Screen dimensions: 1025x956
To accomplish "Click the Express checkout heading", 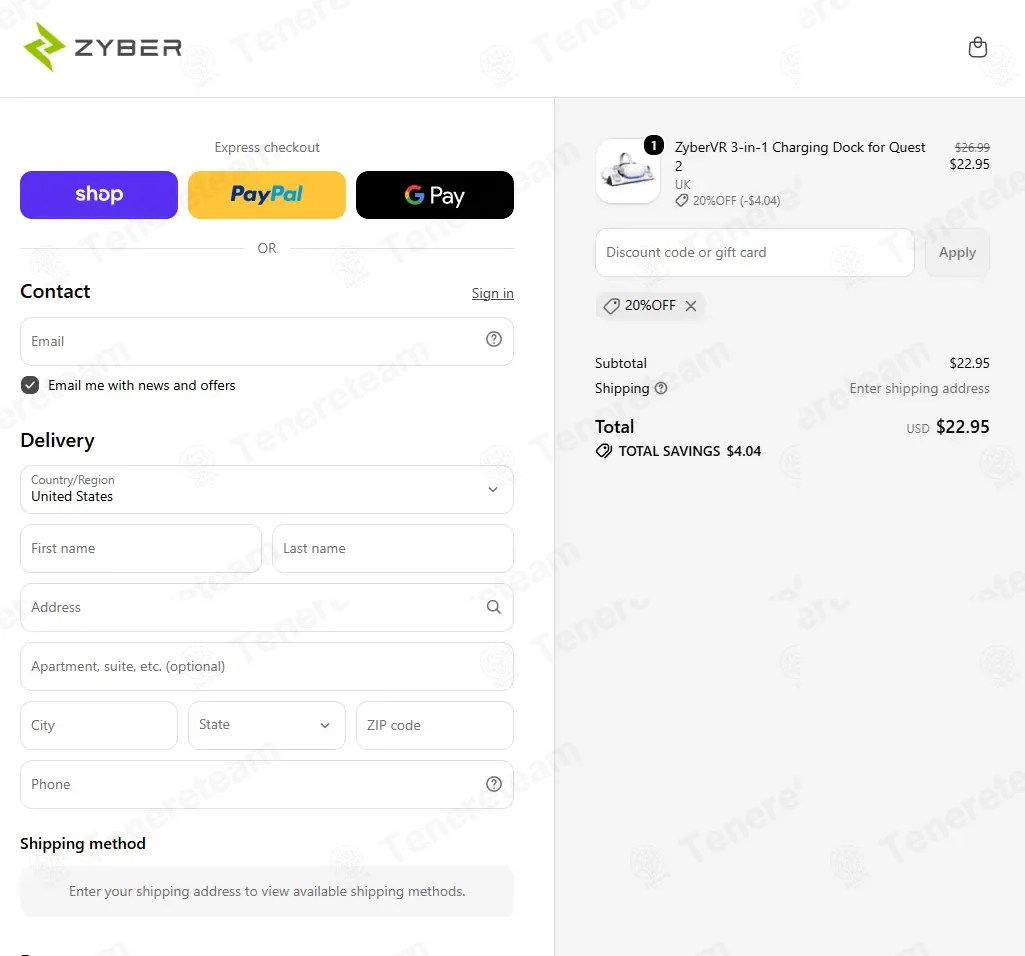I will click(x=267, y=147).
